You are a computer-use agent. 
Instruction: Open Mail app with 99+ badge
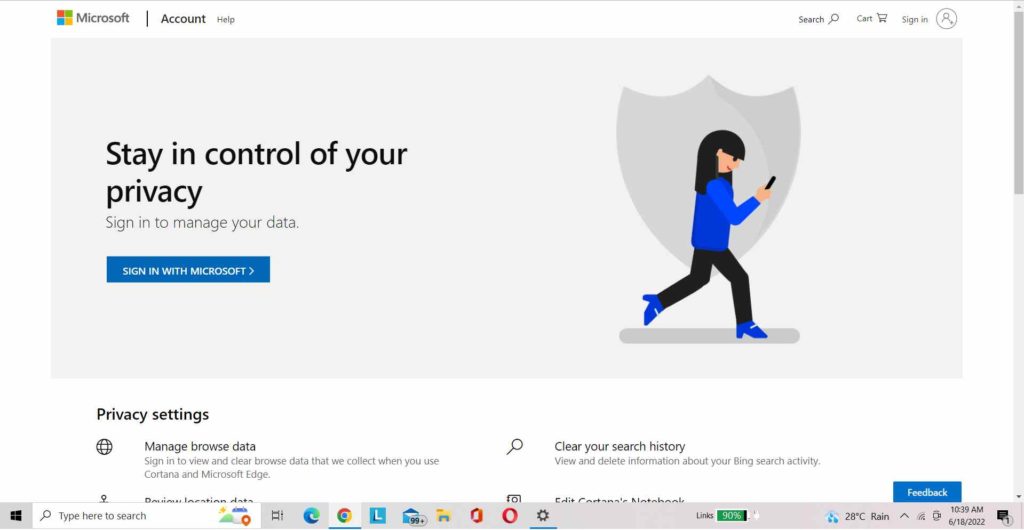[412, 516]
